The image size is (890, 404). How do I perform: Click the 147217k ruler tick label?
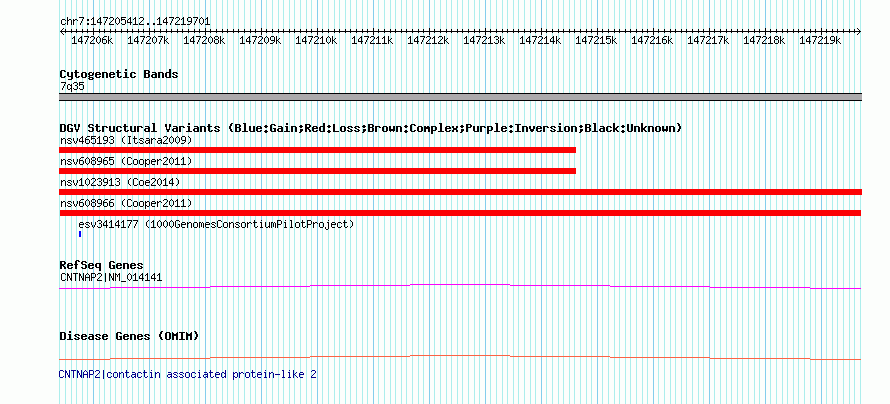708,40
